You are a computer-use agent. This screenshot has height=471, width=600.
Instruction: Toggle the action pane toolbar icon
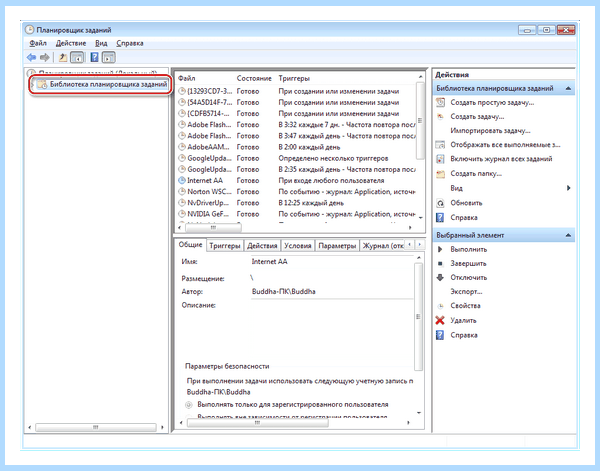pos(109,58)
